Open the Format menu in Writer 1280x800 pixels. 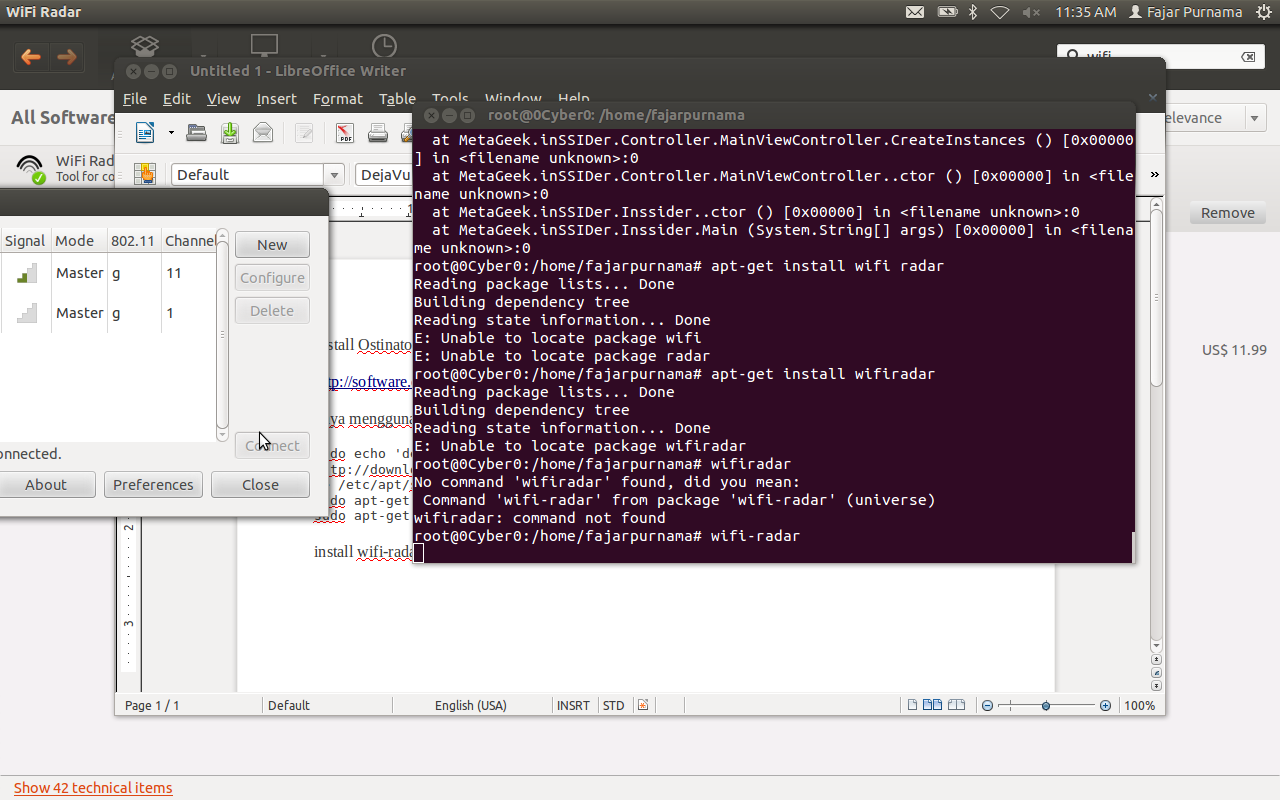tap(337, 98)
